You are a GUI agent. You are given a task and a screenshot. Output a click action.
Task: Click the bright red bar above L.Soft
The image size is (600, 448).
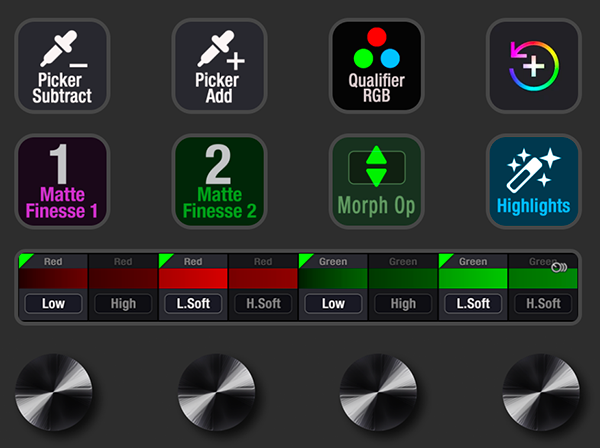(193, 278)
